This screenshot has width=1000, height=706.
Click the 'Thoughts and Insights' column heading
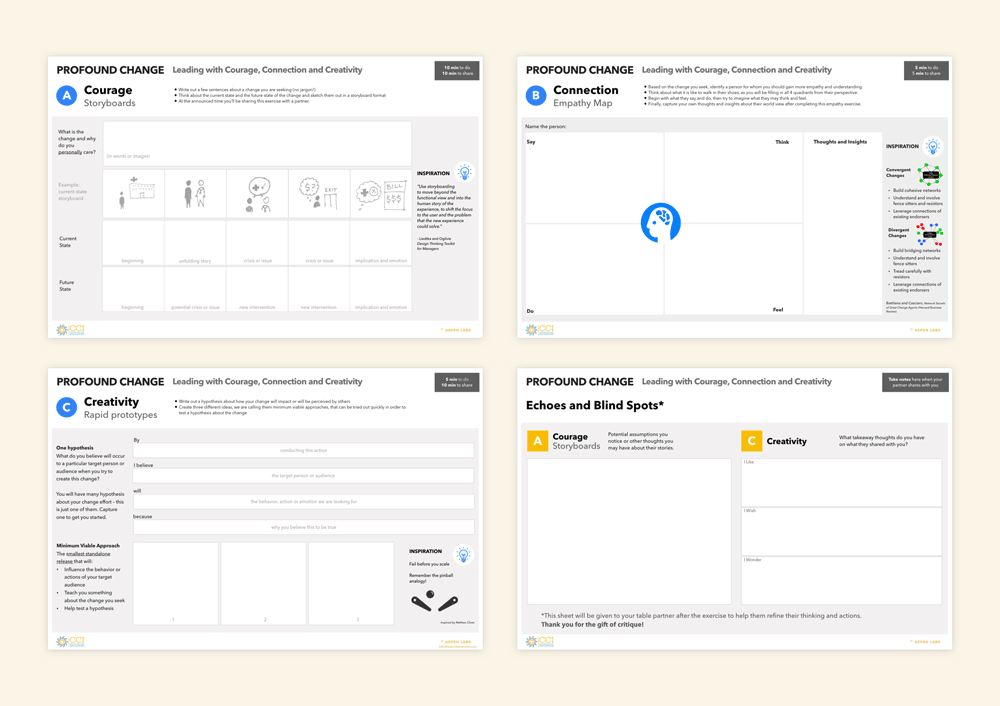click(840, 142)
